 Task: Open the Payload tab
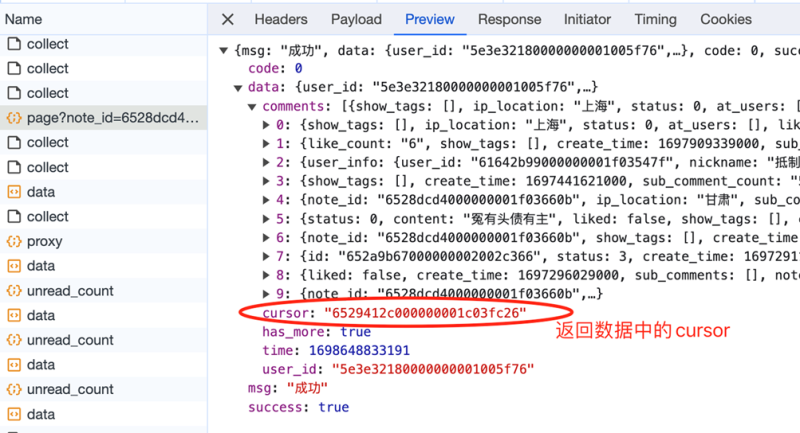(356, 19)
